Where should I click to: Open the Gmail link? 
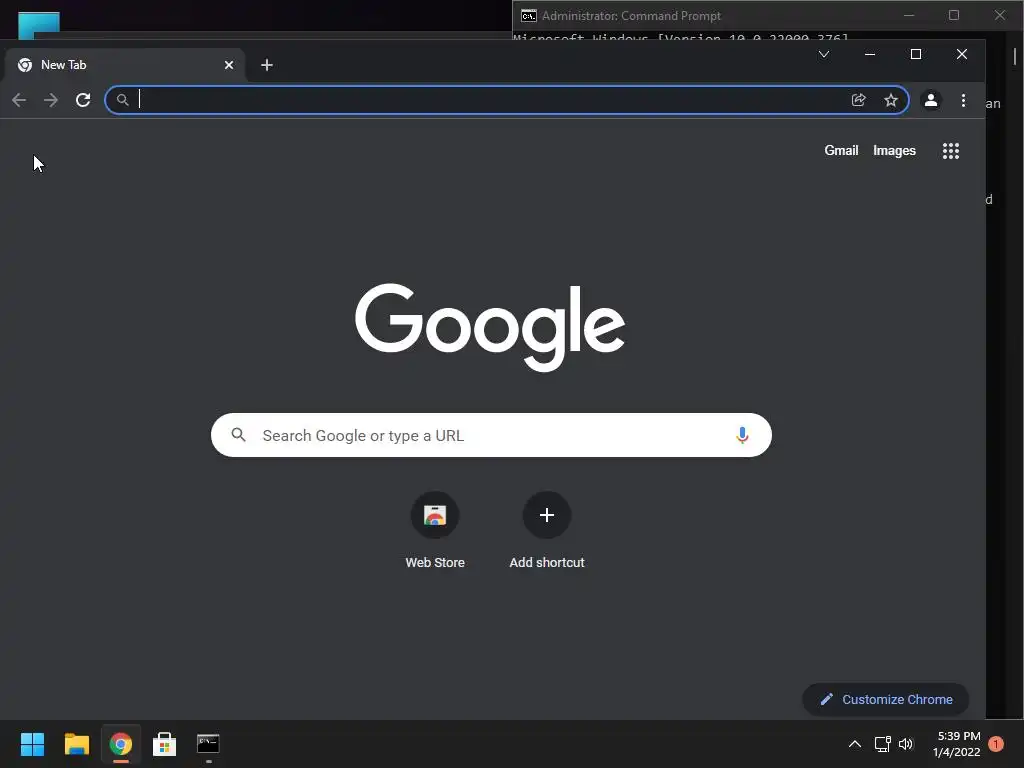pos(841,150)
